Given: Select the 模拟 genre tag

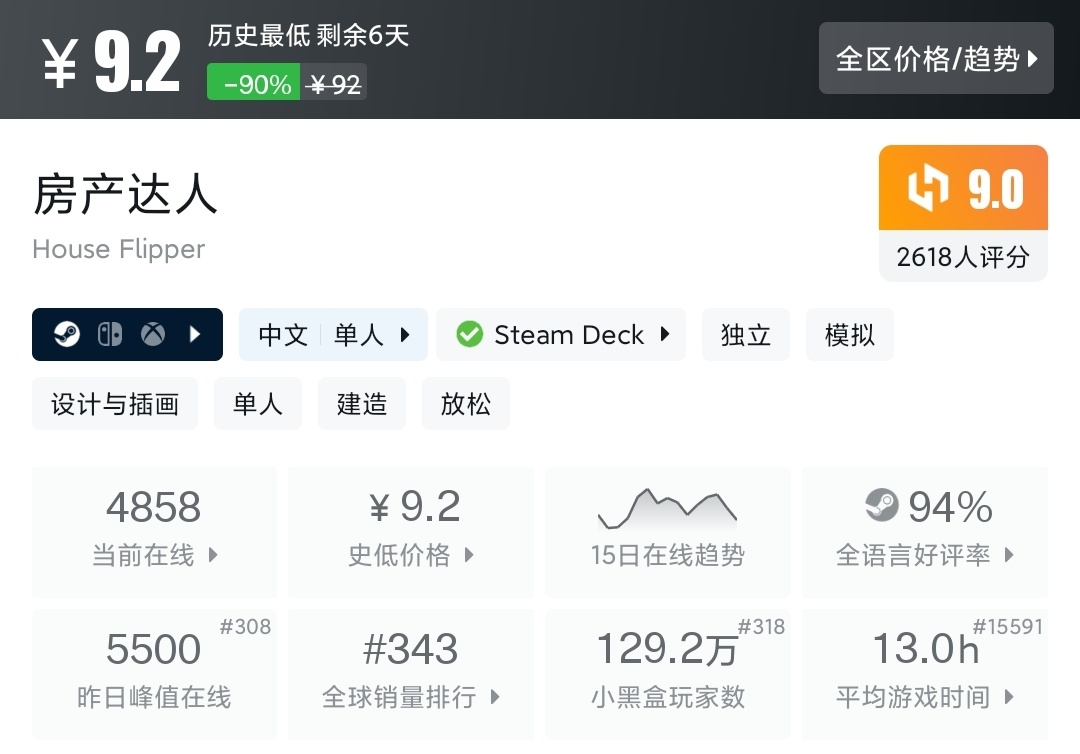Looking at the screenshot, I should click(x=850, y=334).
